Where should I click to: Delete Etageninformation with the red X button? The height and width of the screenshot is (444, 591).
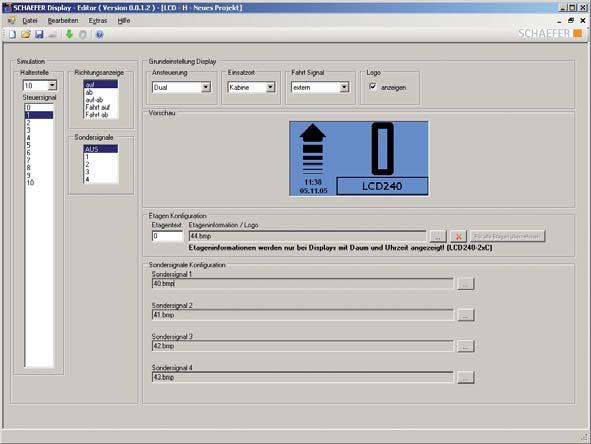[458, 236]
